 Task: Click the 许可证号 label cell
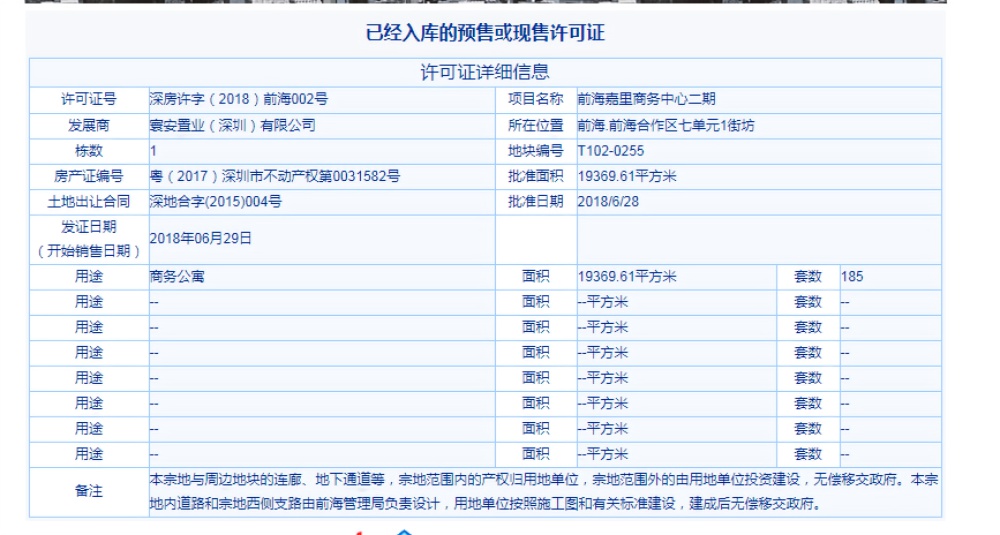[89, 99]
